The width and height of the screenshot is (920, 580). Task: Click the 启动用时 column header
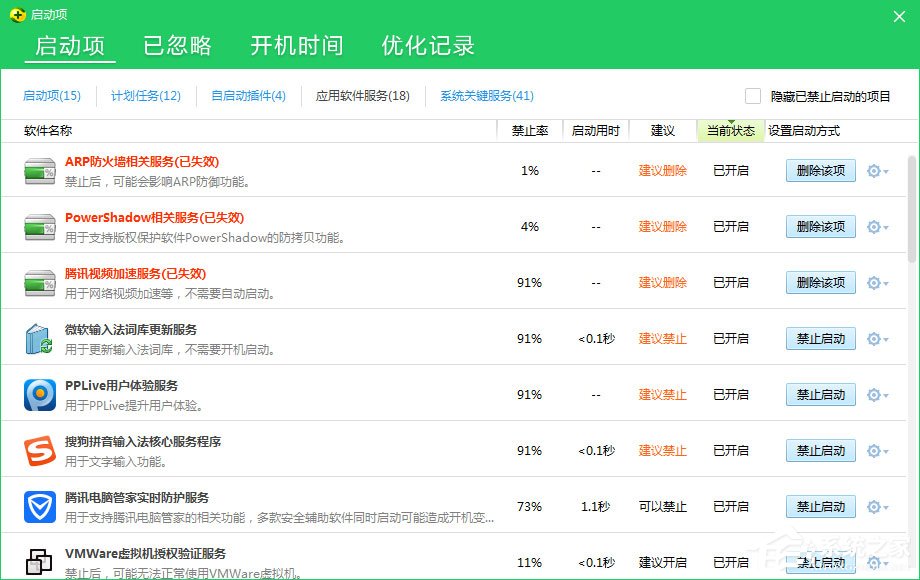598,130
